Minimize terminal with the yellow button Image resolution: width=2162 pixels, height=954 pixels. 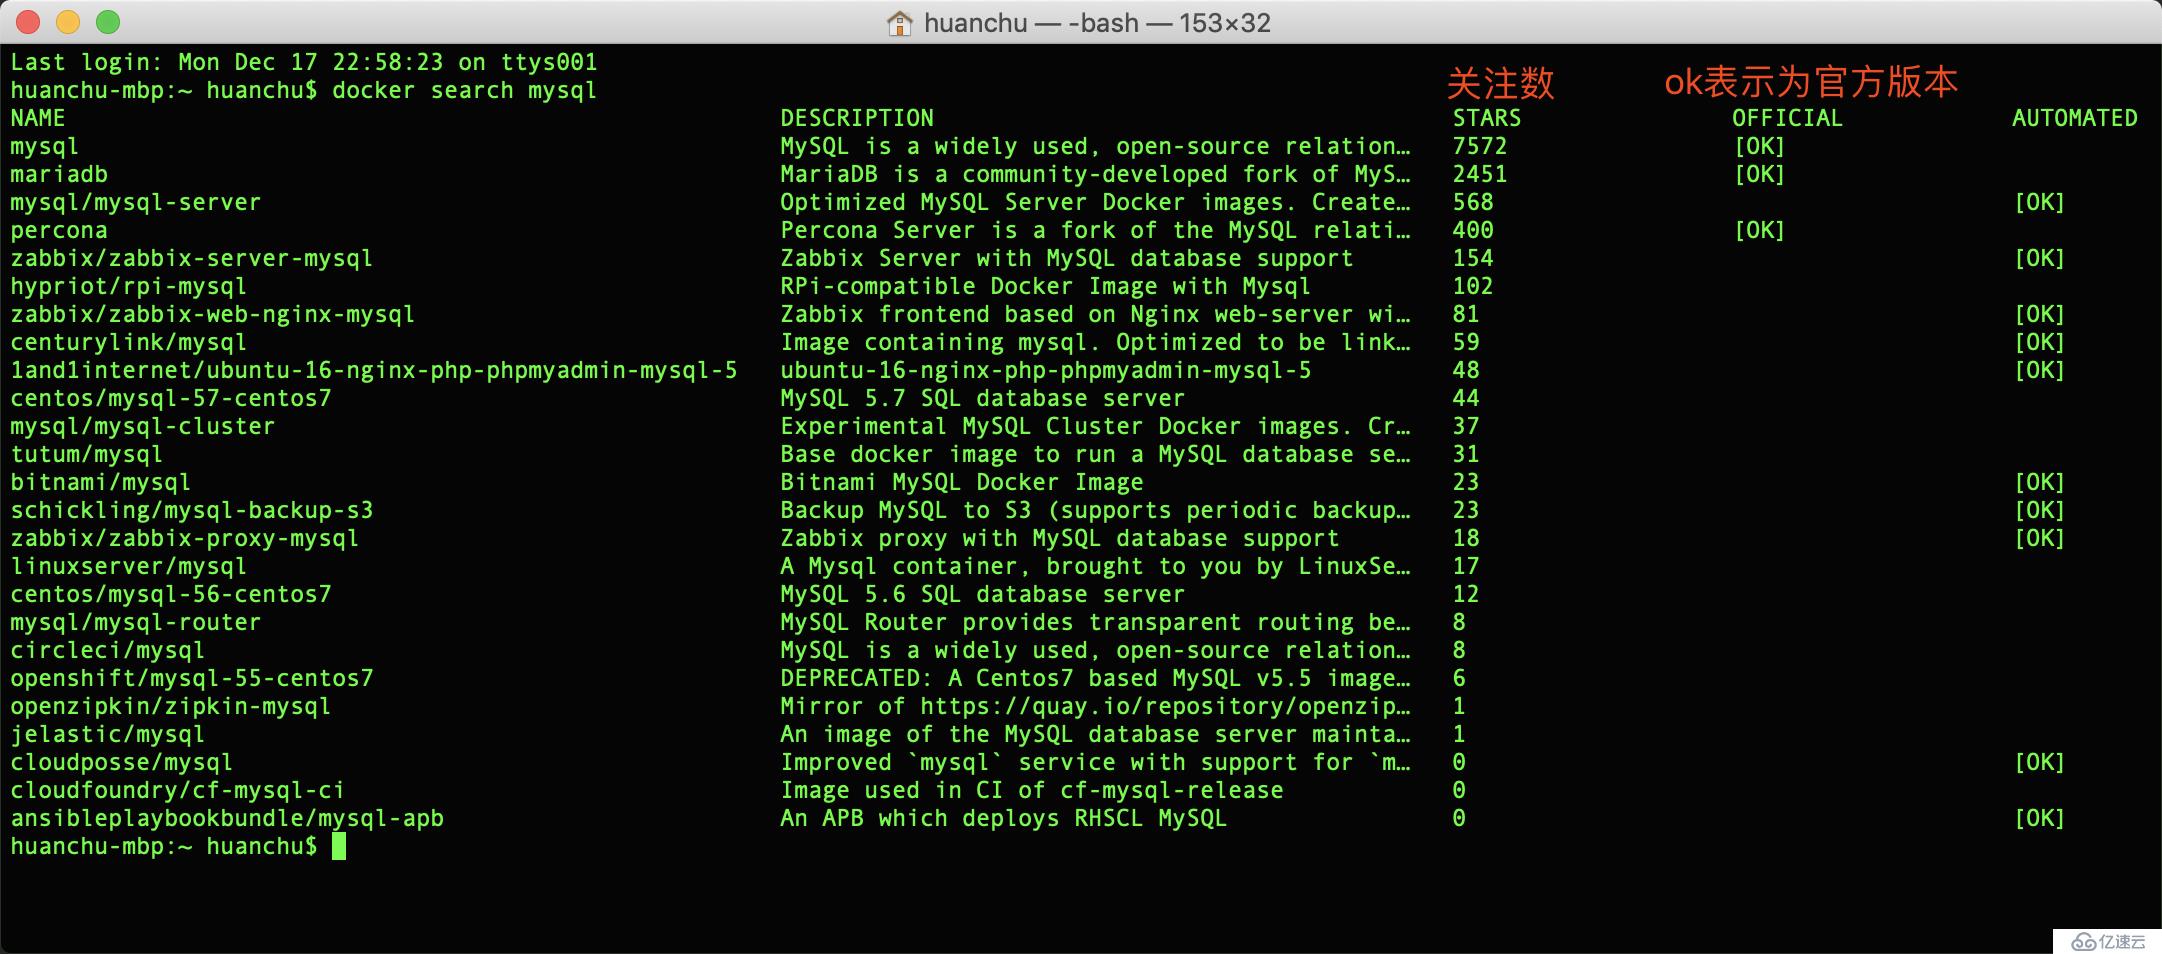[68, 22]
